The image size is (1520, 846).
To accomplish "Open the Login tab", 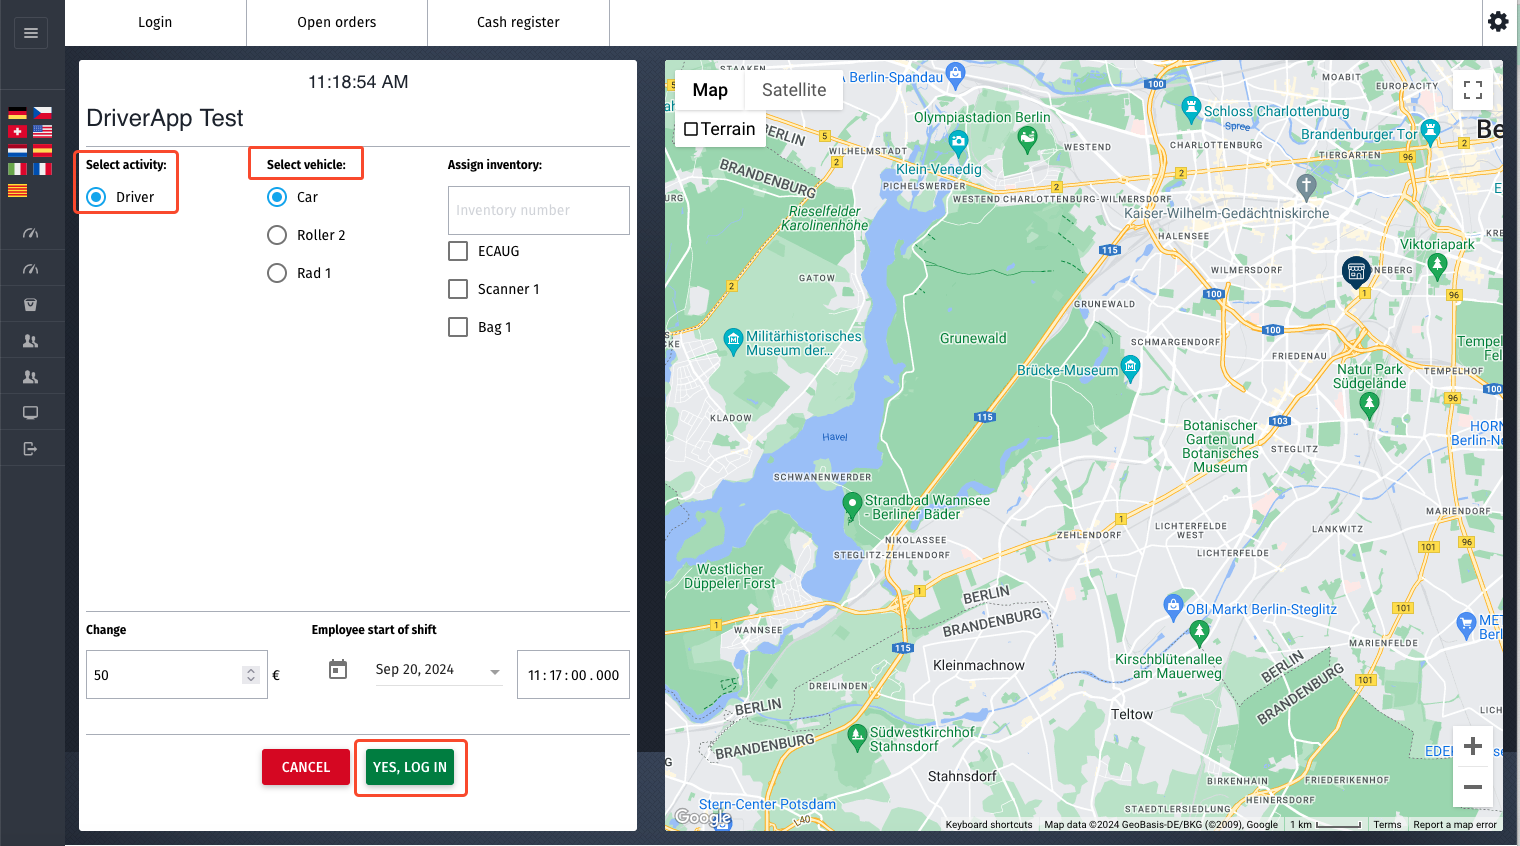I will (x=155, y=22).
